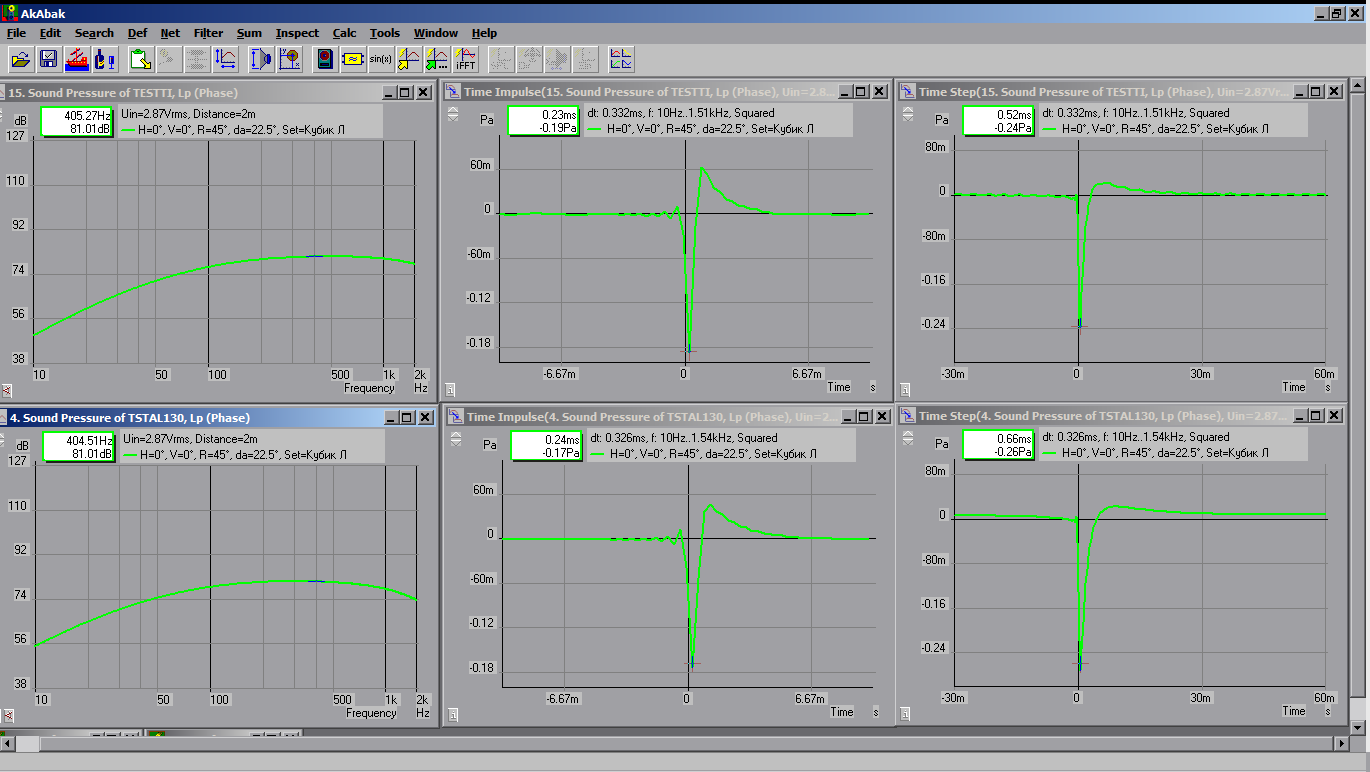Open the Help menu

coord(484,33)
